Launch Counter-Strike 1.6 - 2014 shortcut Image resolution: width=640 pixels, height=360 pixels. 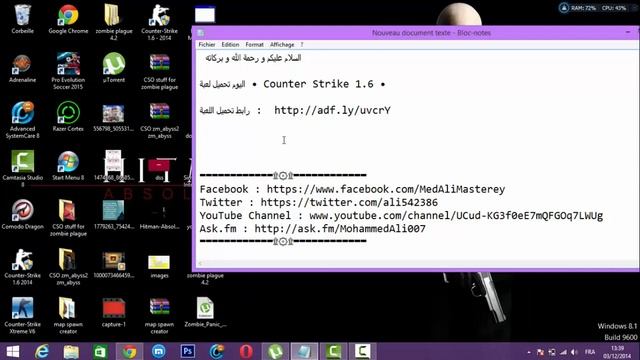[159, 22]
